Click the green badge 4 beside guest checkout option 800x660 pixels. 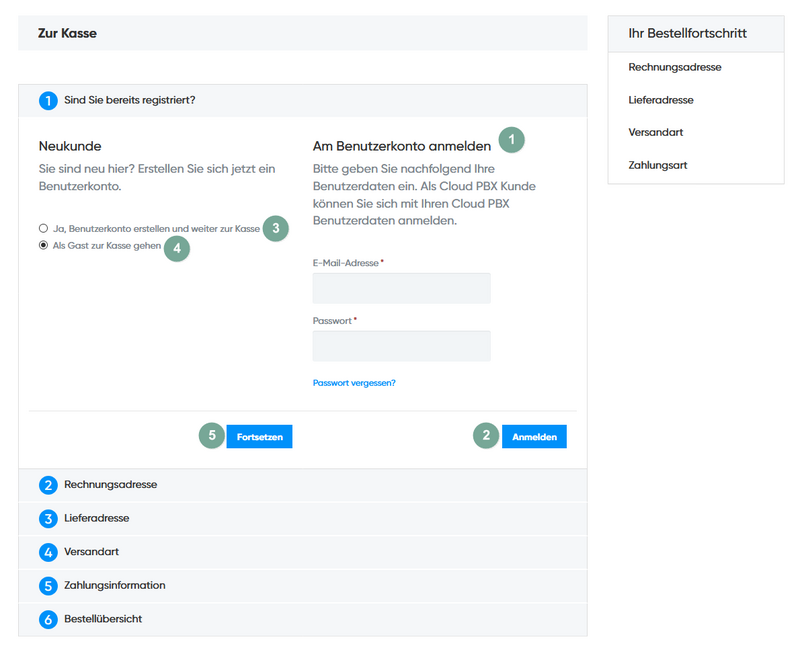click(177, 249)
